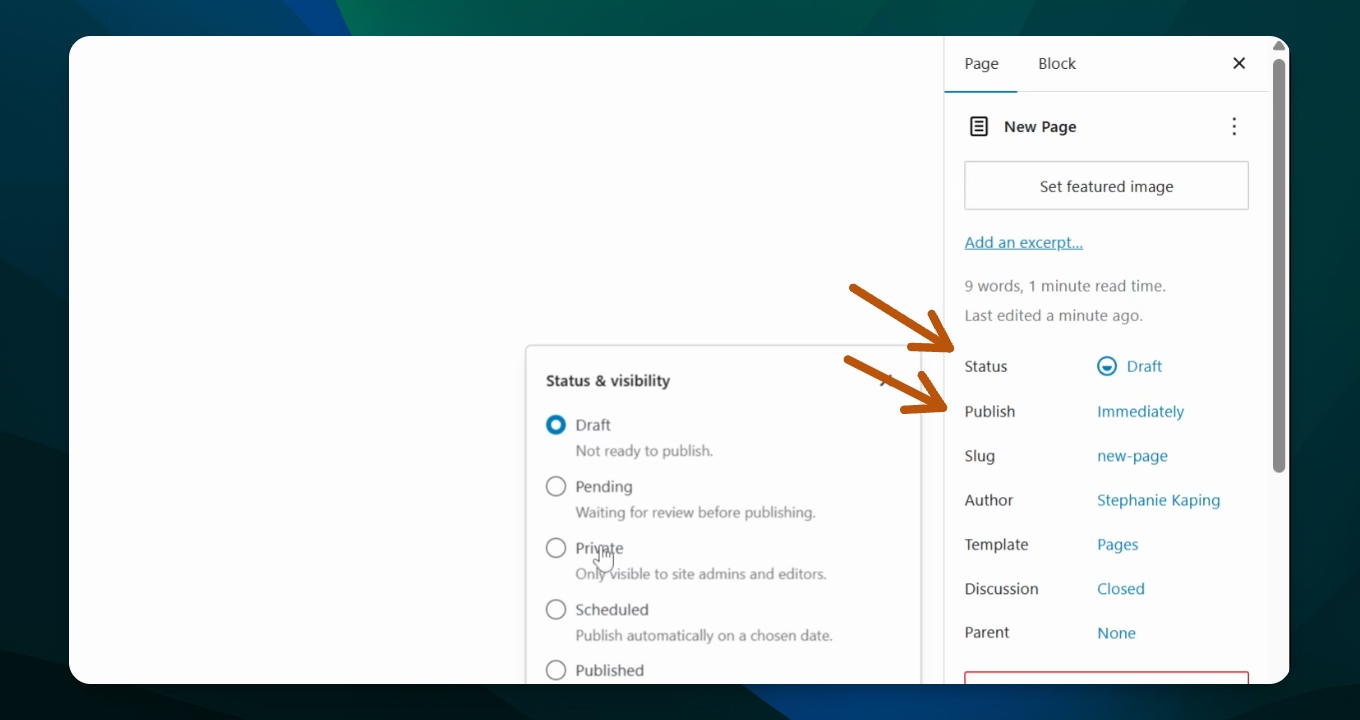The height and width of the screenshot is (720, 1360).
Task: Open the Pages template selector
Action: pos(1117,544)
